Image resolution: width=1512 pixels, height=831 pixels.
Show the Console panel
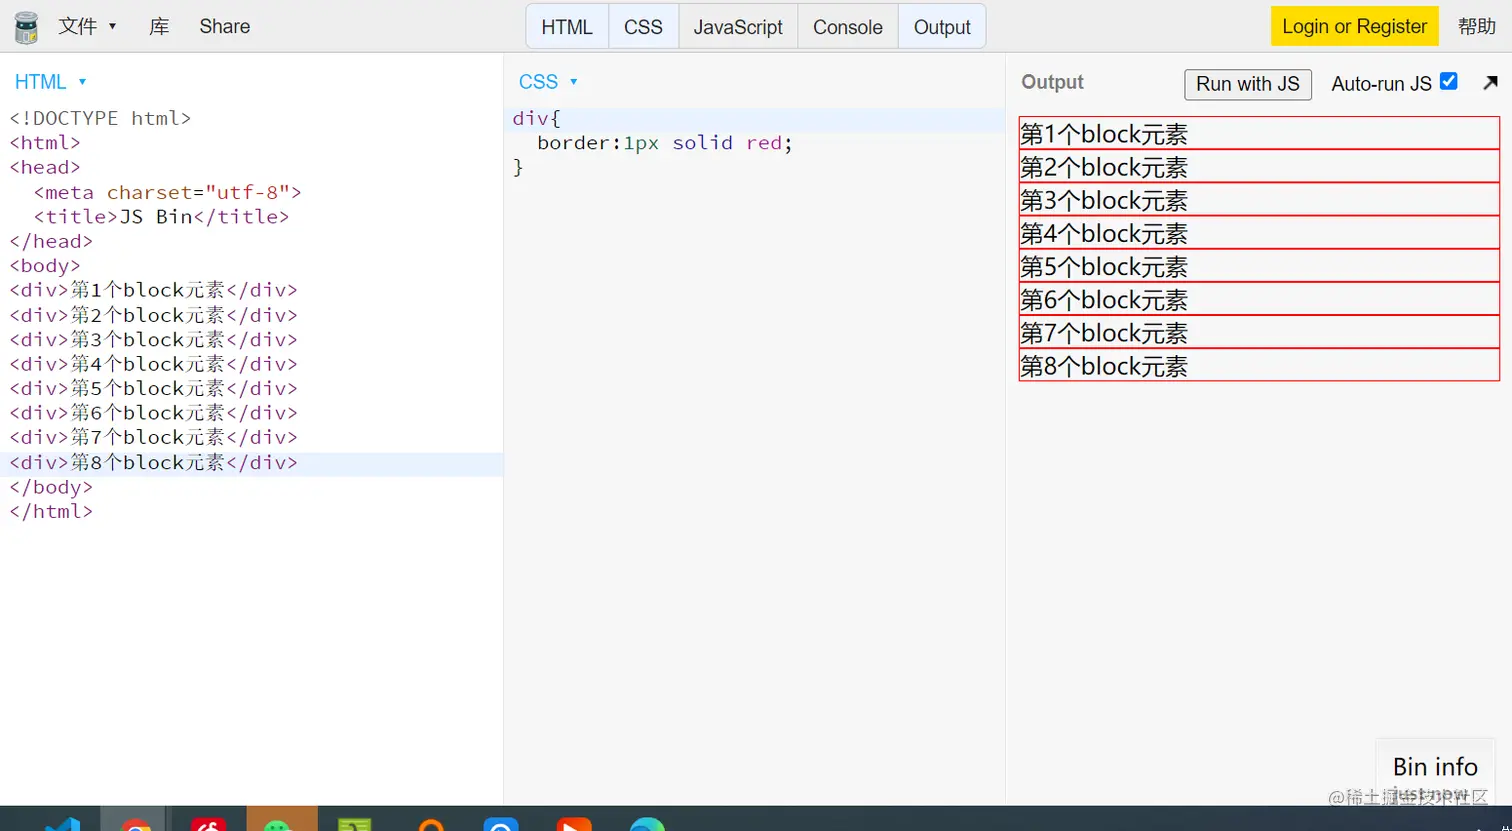click(848, 27)
